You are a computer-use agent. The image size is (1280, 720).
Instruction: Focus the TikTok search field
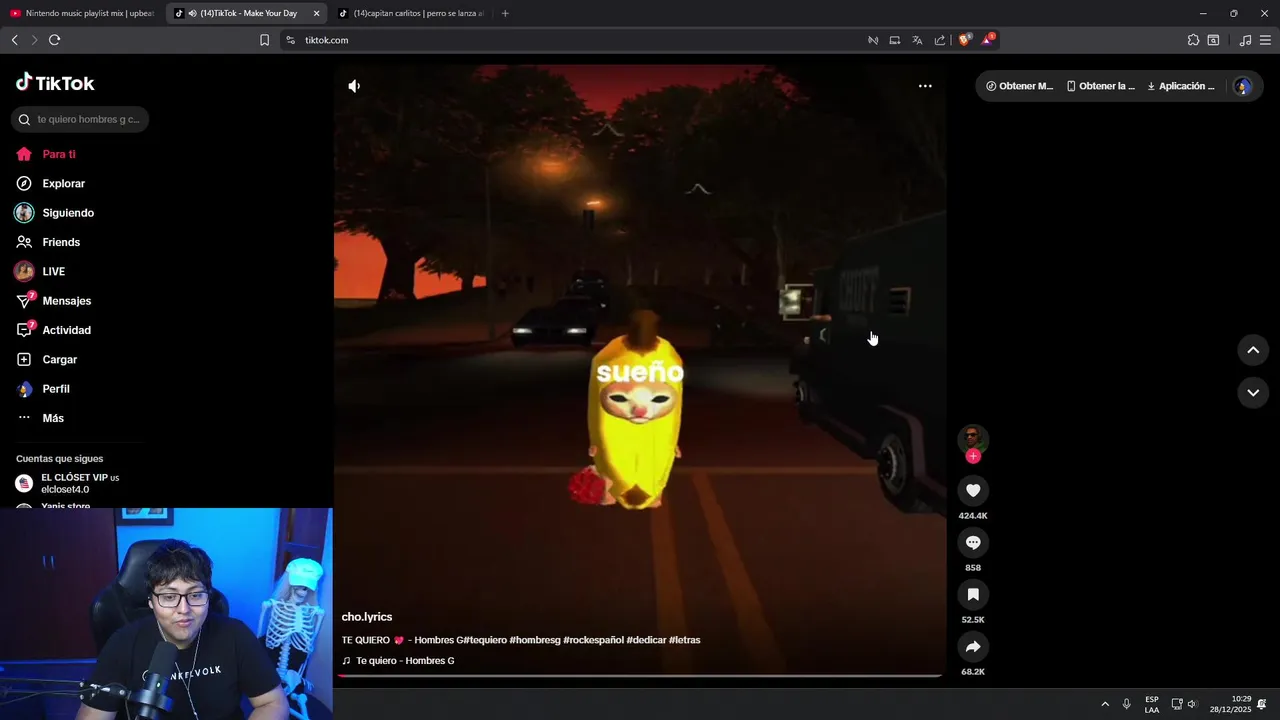[80, 119]
